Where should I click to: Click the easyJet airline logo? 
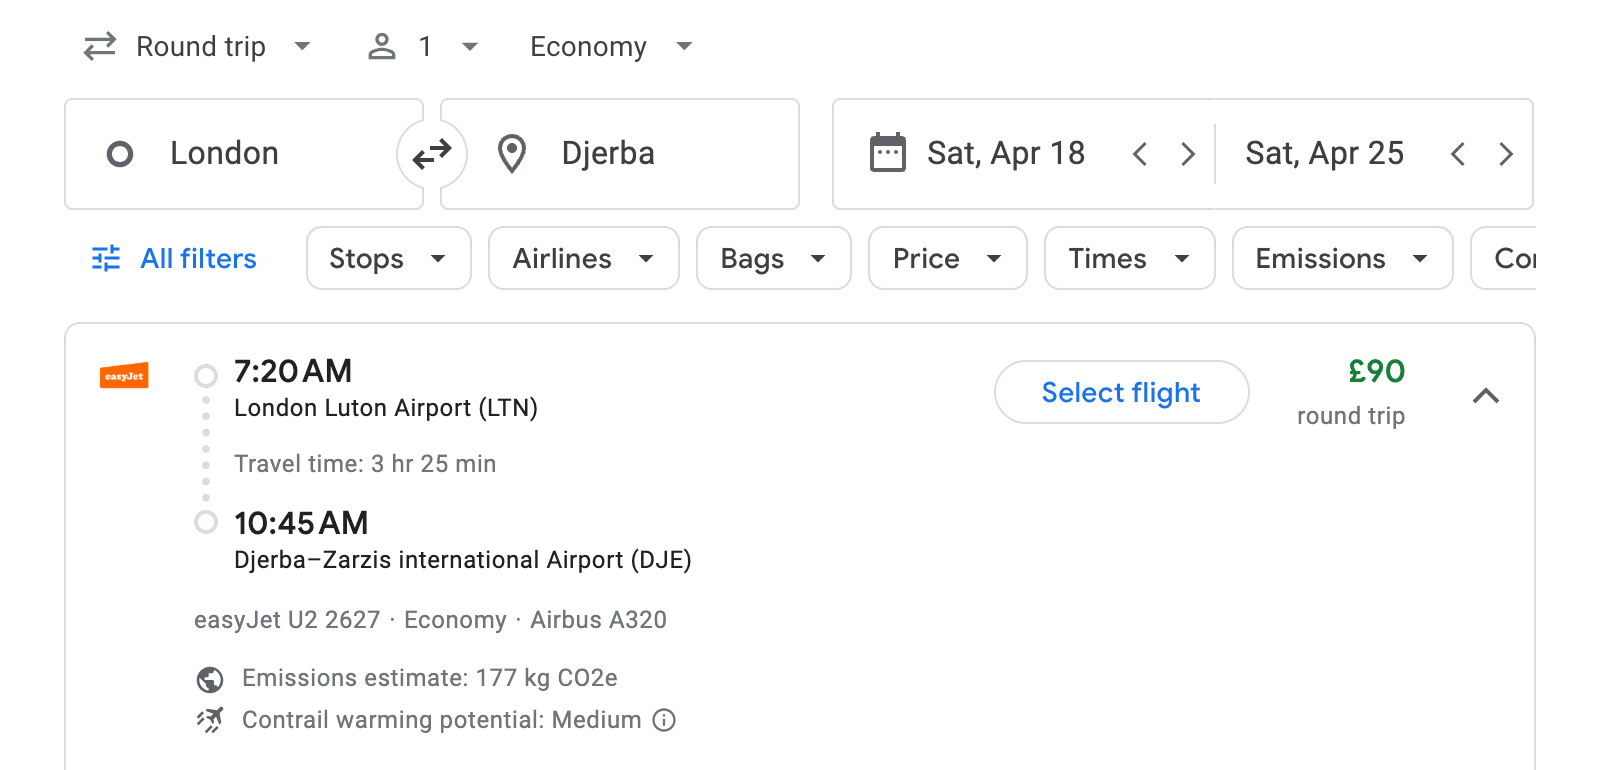[x=123, y=376]
